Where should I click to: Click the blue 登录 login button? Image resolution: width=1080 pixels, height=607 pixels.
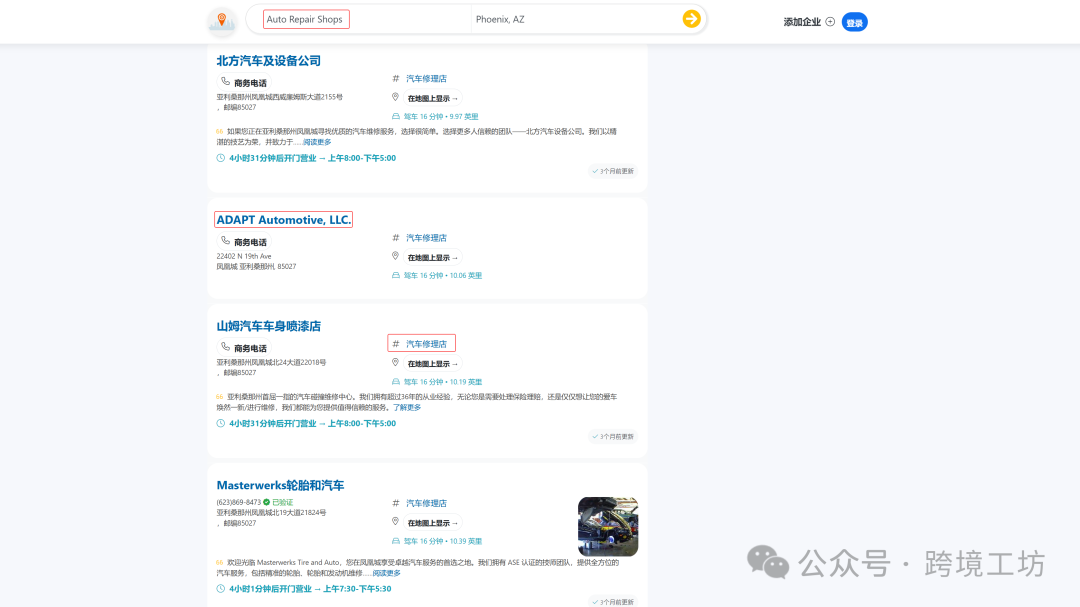click(854, 21)
